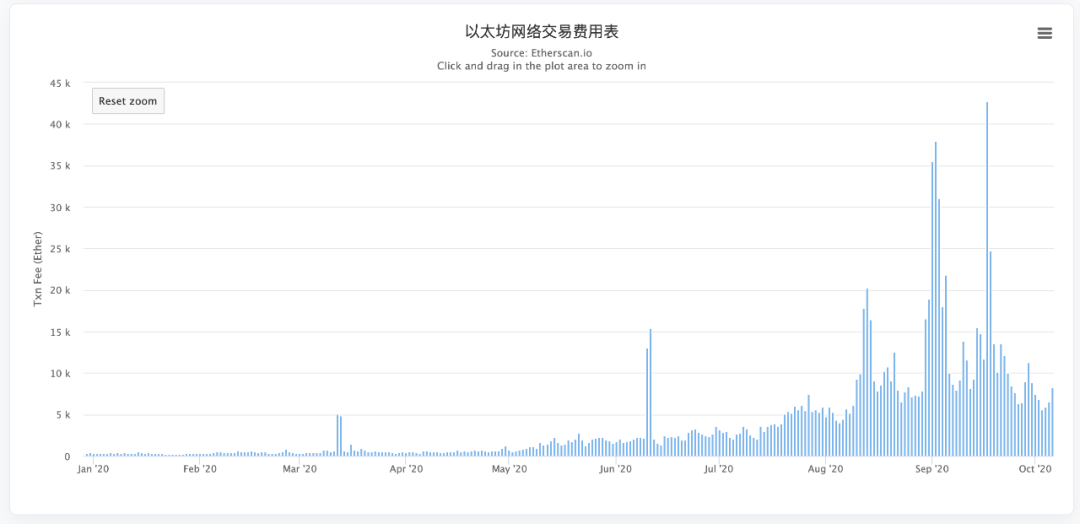Click the 45 k y-axis label

pos(59,83)
